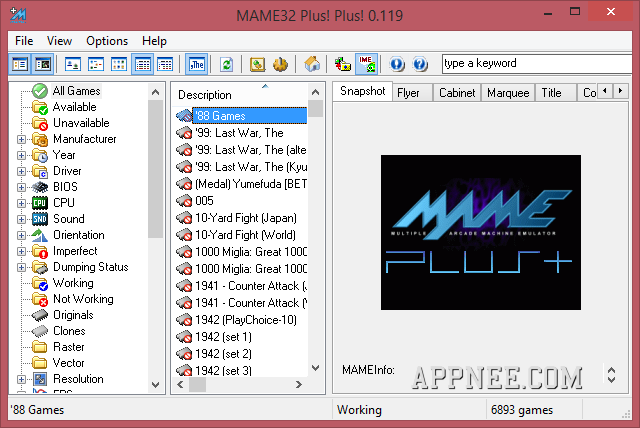Image resolution: width=640 pixels, height=428 pixels.
Task: Select the Originals folder
Action: (x=73, y=315)
